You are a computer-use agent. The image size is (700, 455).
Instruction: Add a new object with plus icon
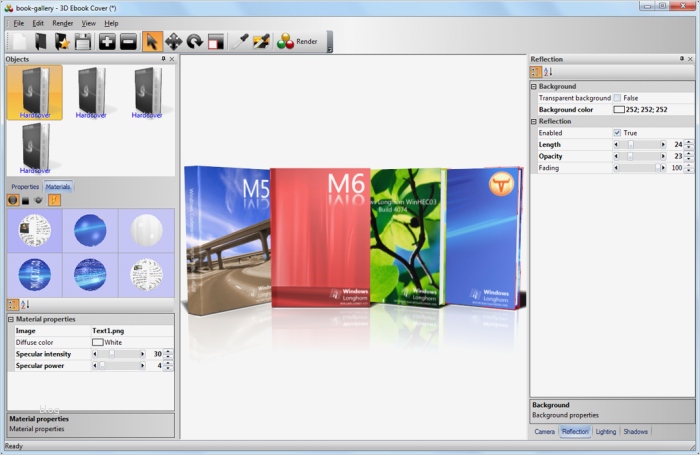coord(107,42)
